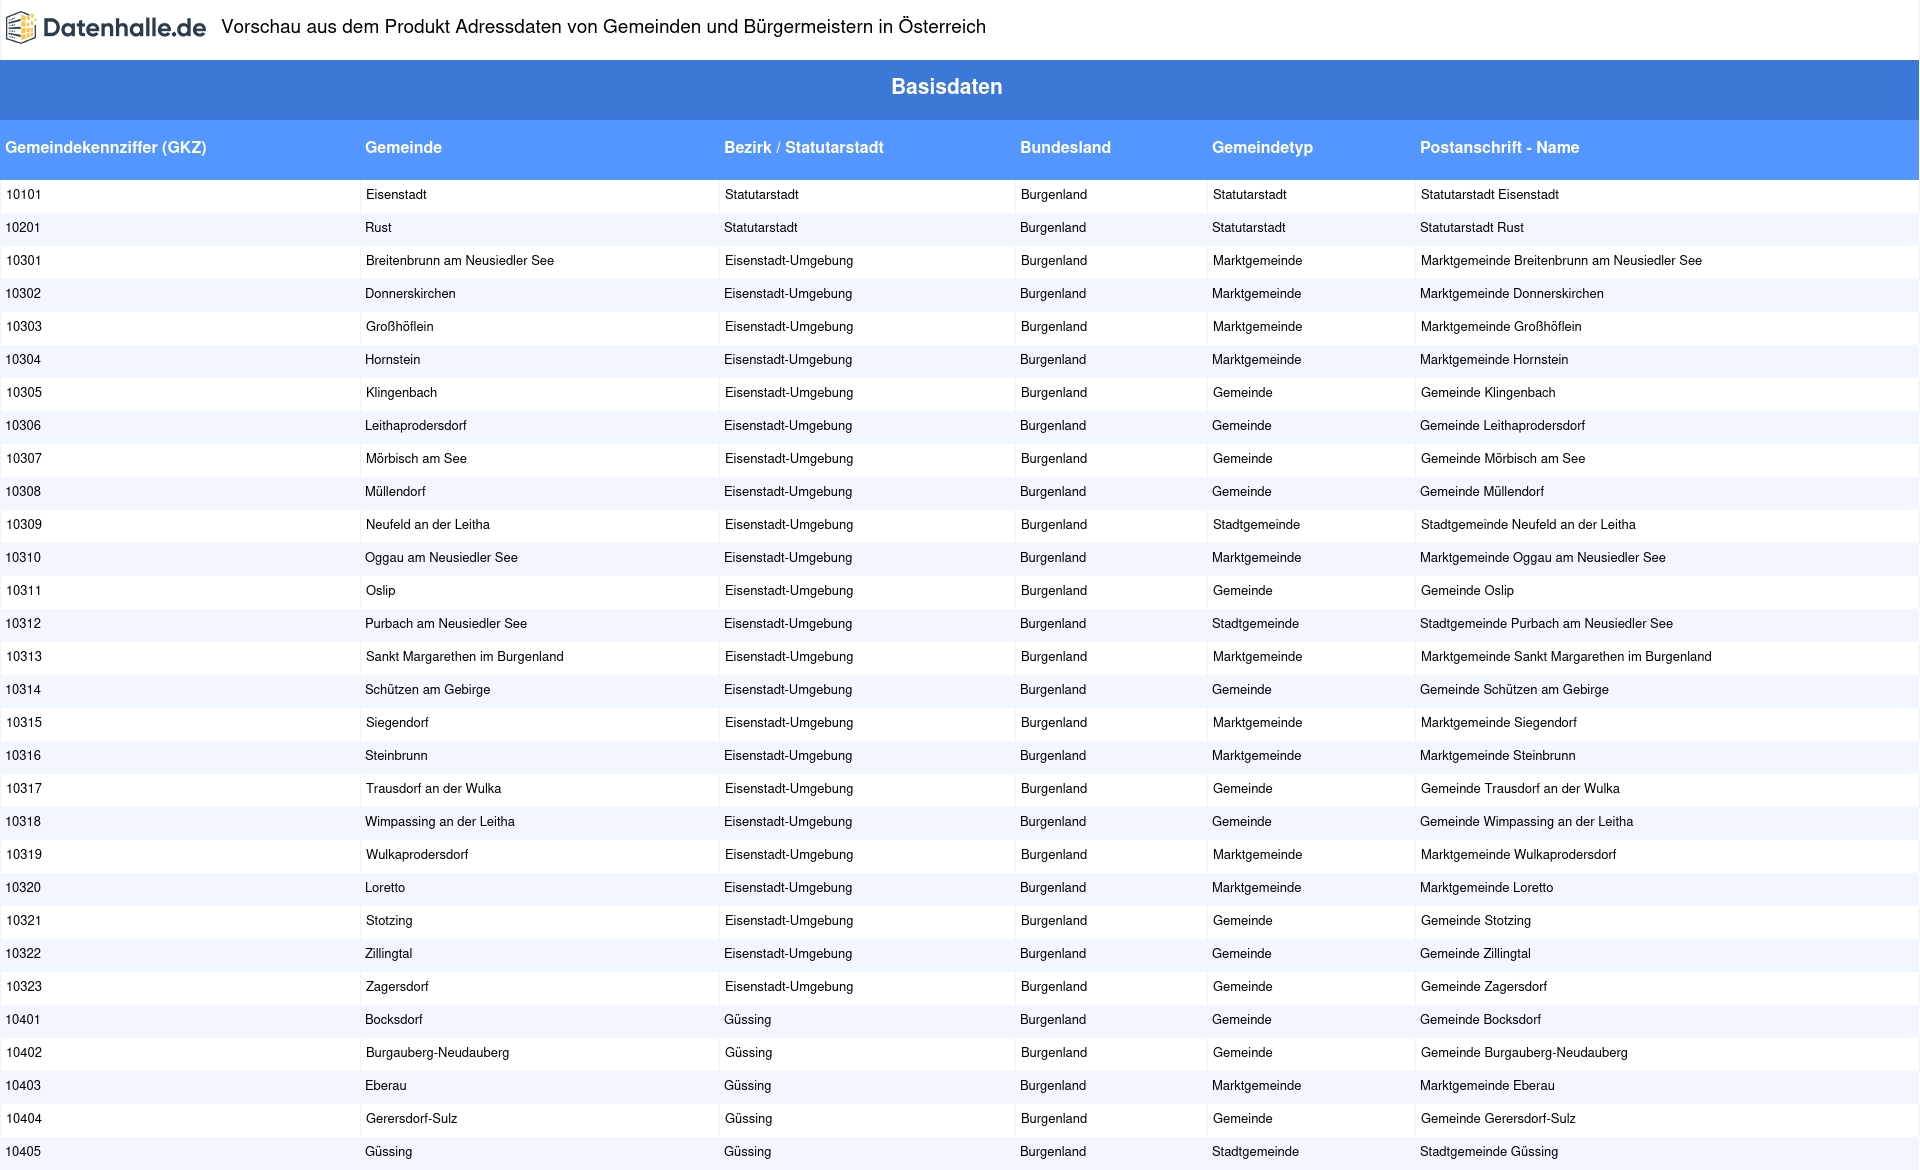1920x1170 pixels.
Task: Select the Statutarstadt Rust address cell
Action: (x=1471, y=228)
